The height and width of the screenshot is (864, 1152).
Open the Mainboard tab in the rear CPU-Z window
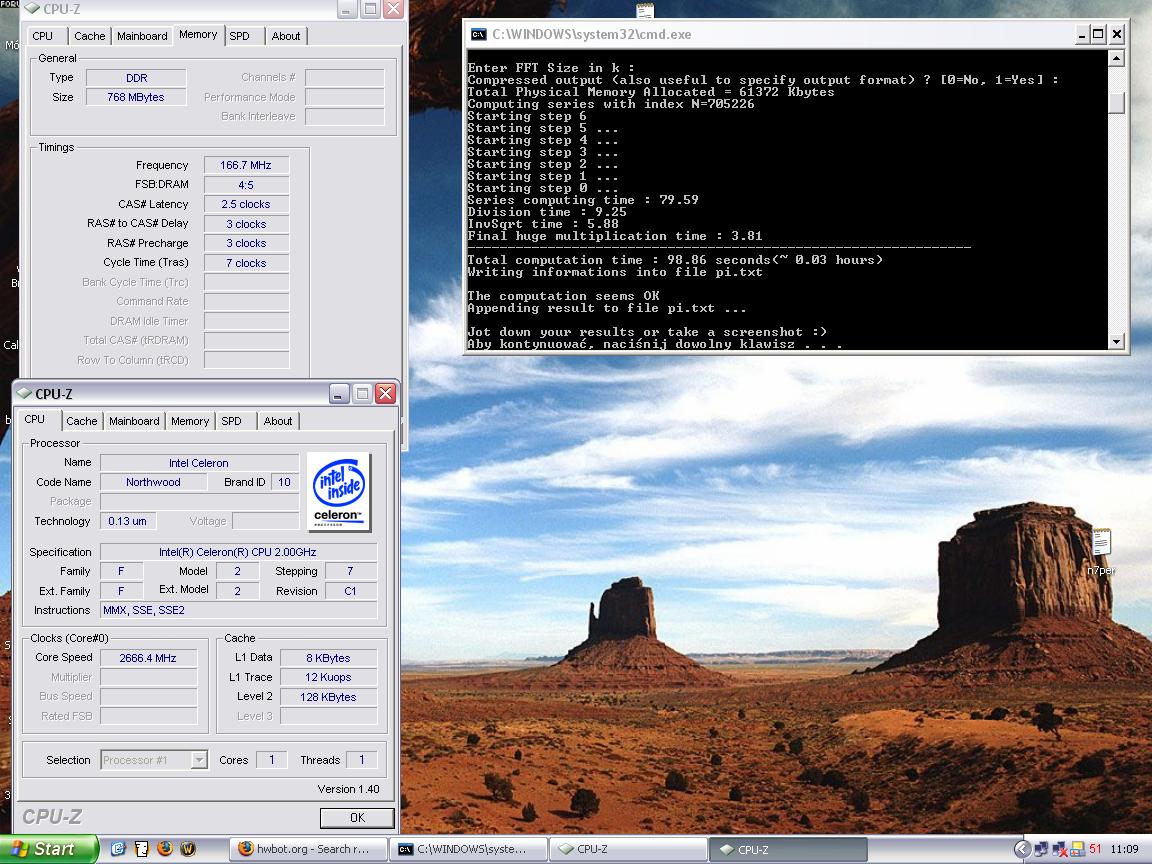pos(142,36)
